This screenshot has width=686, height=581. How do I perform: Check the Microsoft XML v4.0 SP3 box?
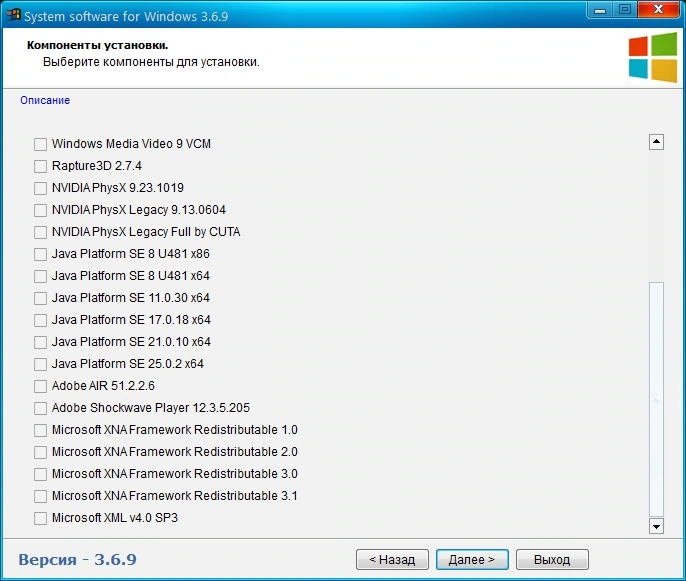pos(40,518)
